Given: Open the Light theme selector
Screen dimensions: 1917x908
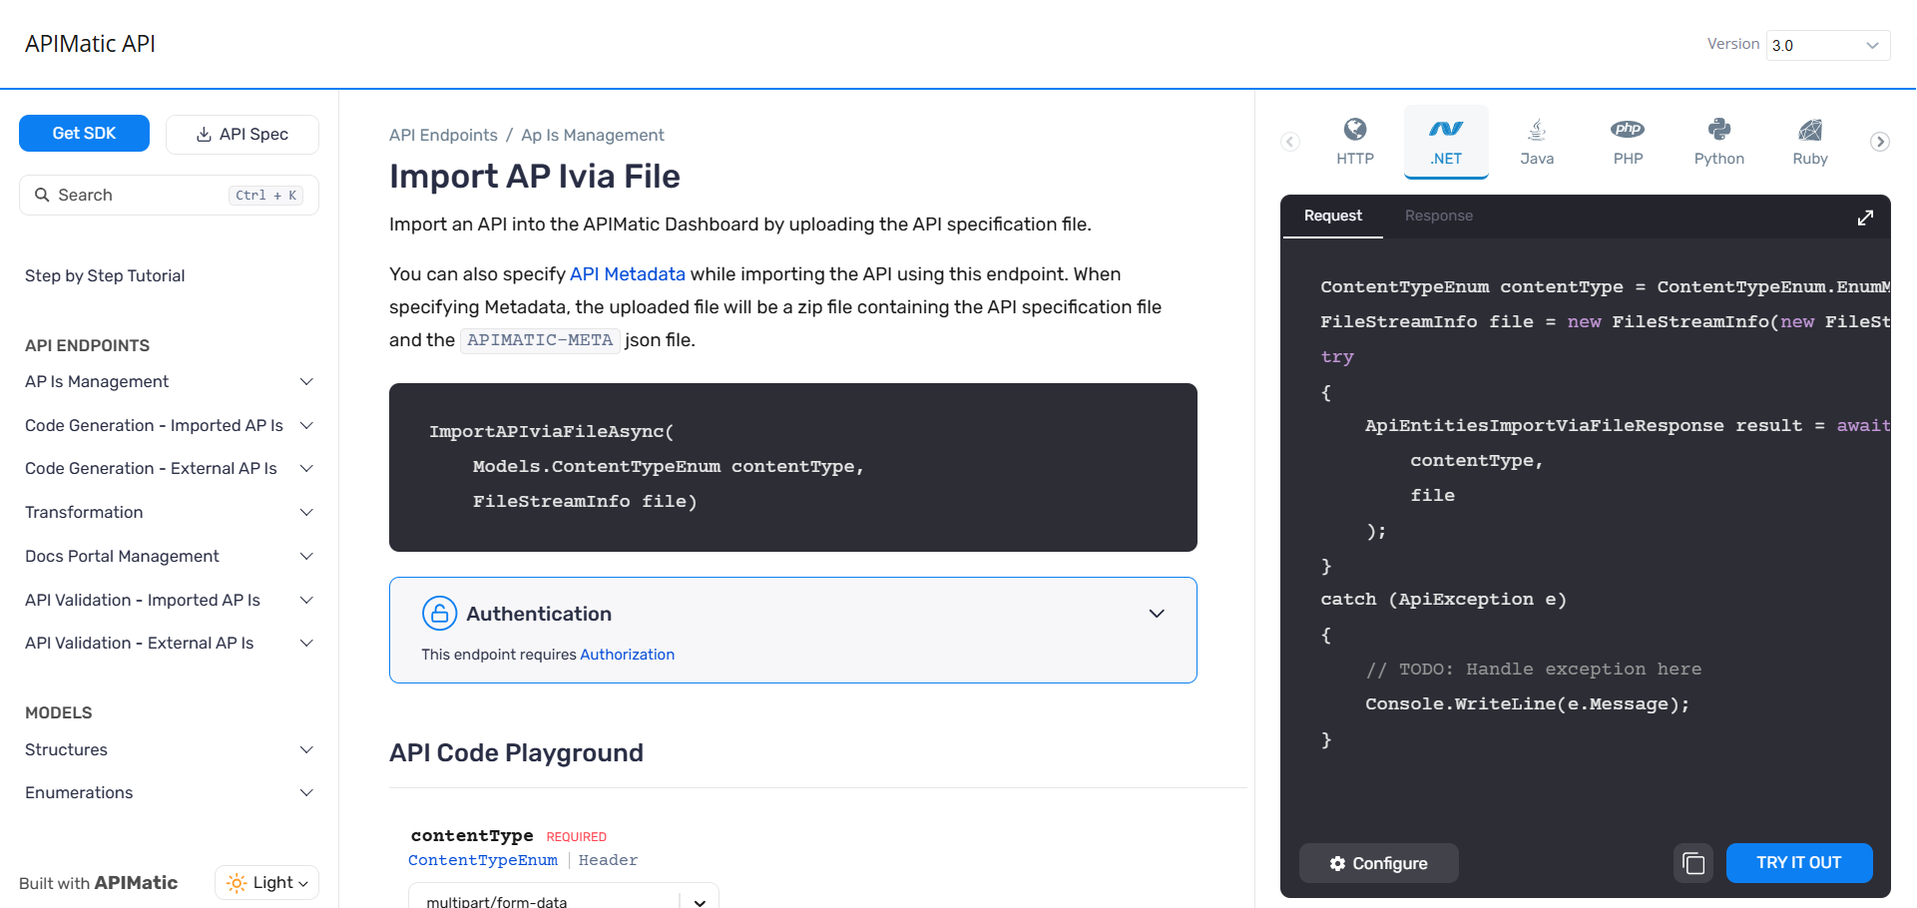Looking at the screenshot, I should [x=267, y=882].
